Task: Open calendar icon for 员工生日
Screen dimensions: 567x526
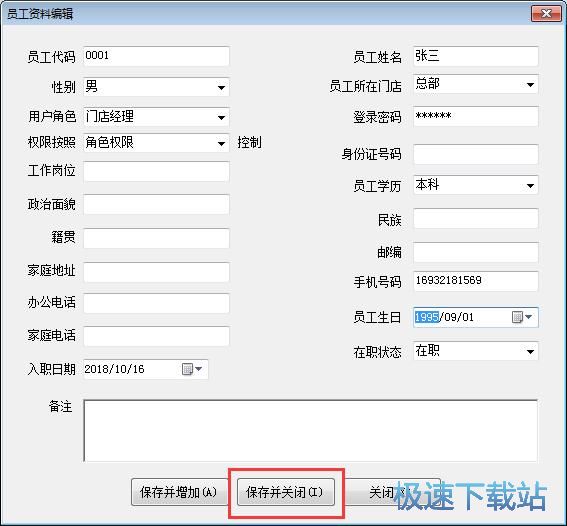Action: 521,317
